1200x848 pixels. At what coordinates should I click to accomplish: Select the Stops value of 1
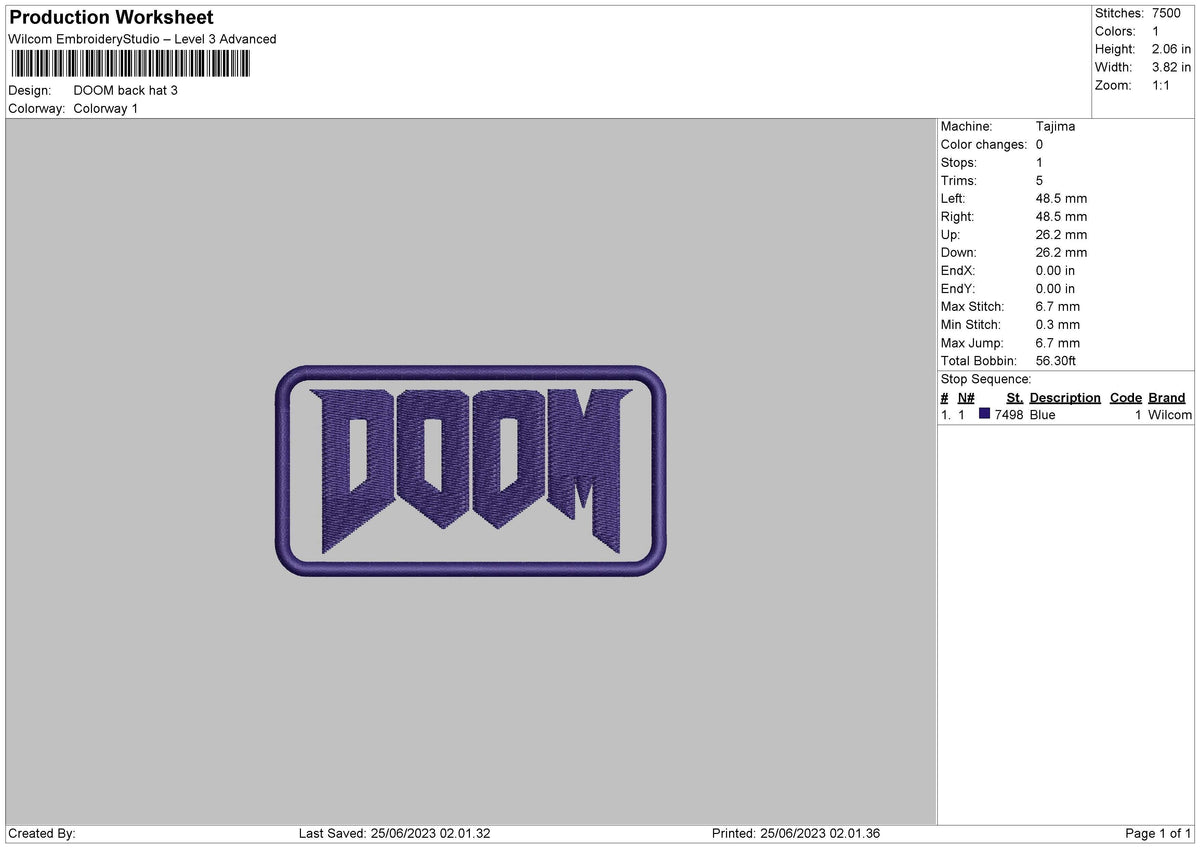pos(1038,162)
